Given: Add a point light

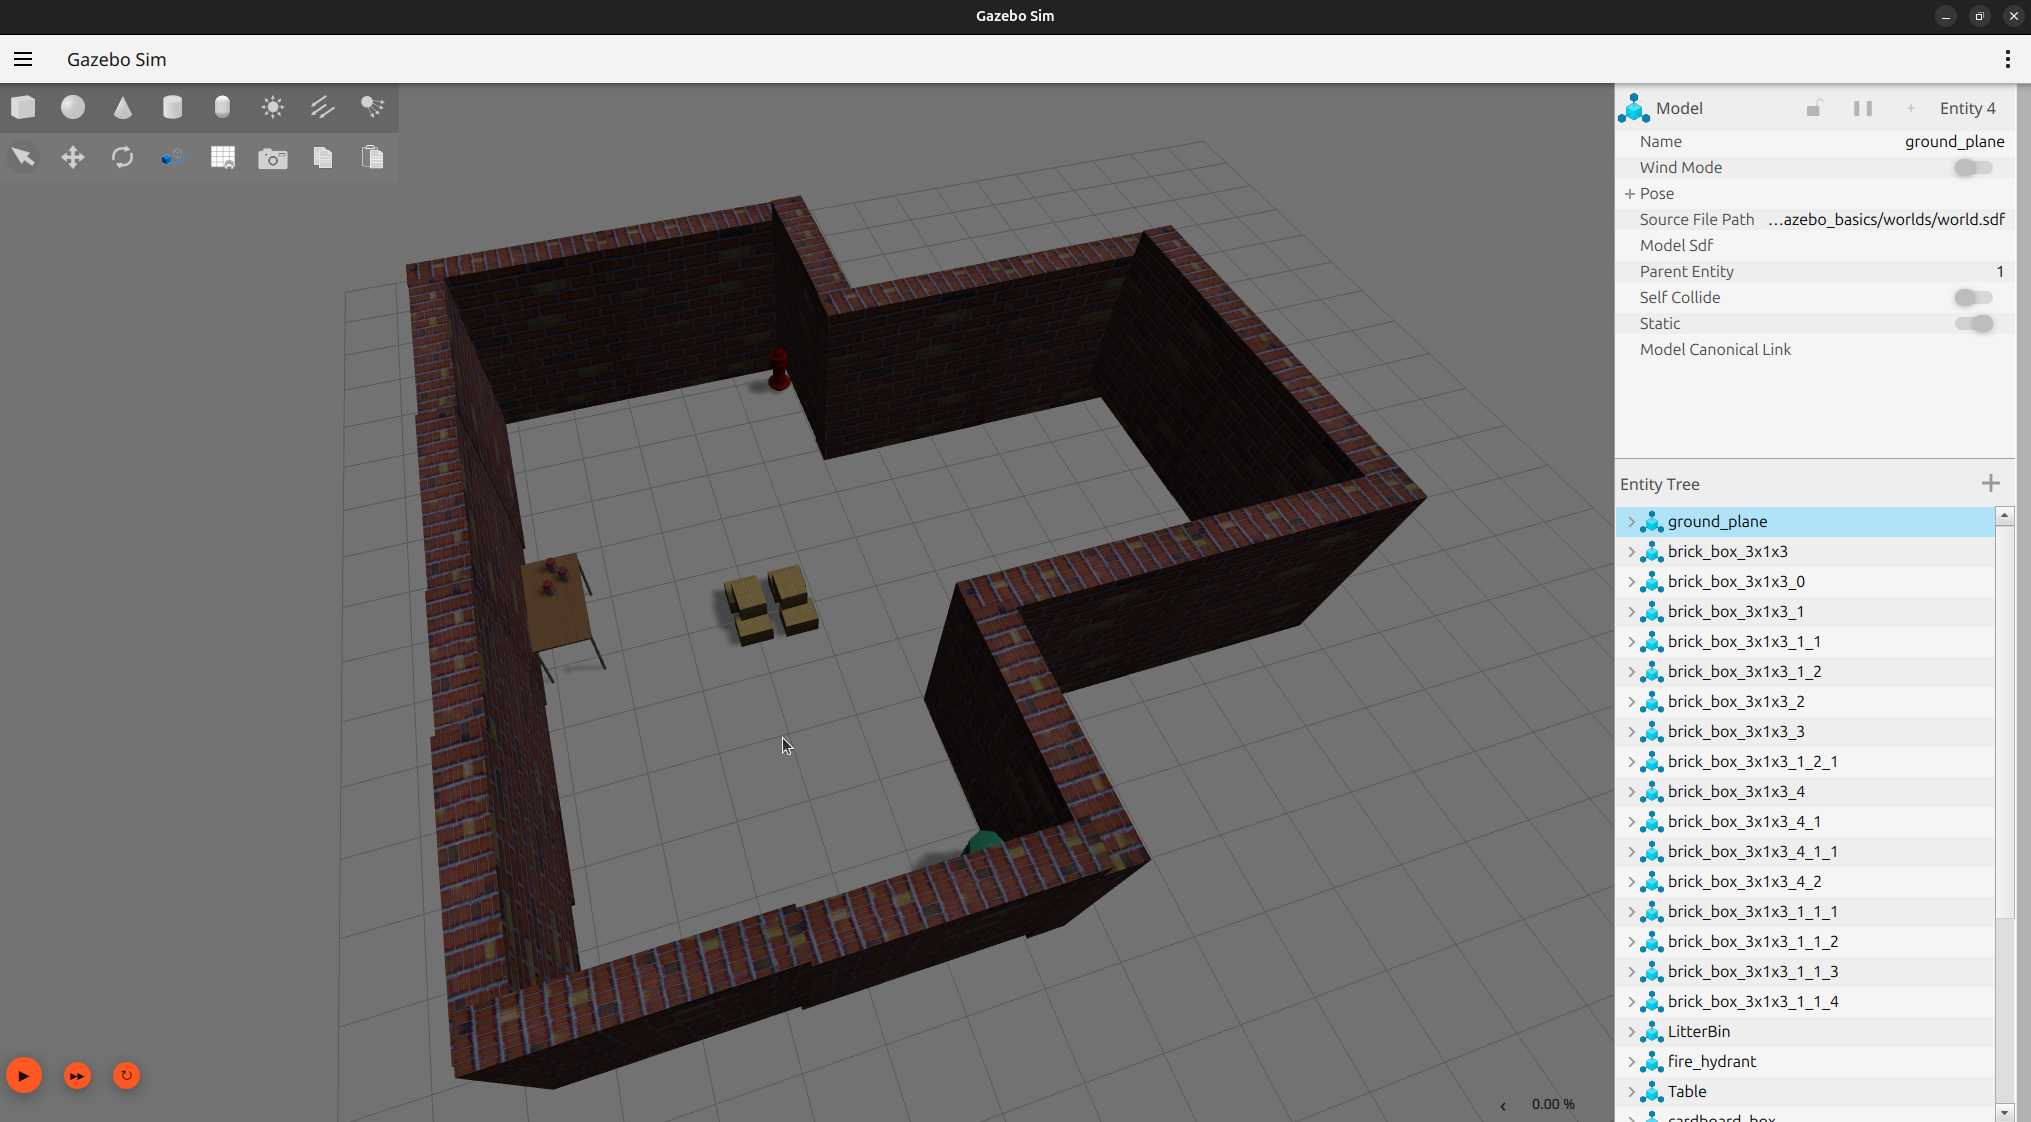Looking at the screenshot, I should [272, 107].
